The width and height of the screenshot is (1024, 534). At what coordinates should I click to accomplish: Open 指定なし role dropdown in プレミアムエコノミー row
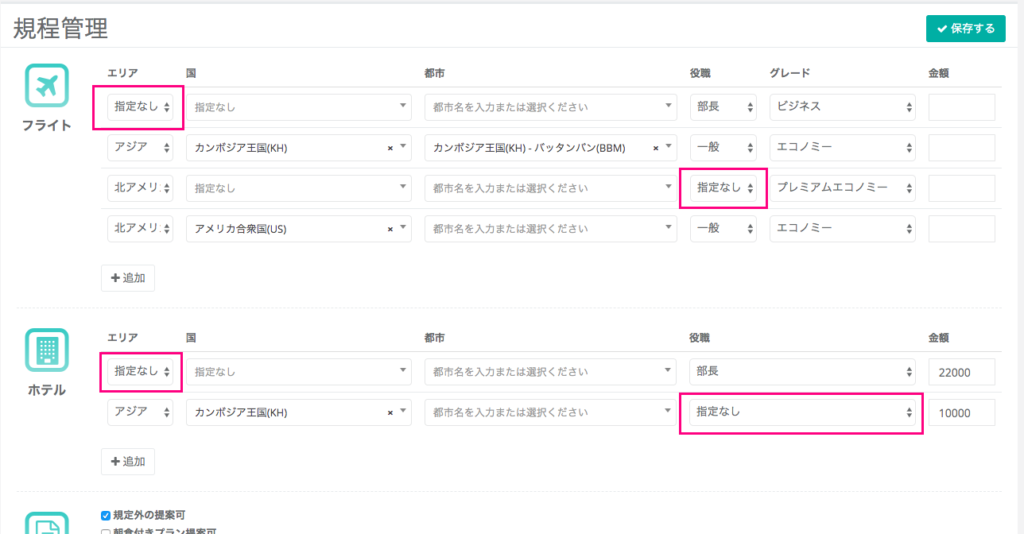pyautogui.click(x=723, y=188)
